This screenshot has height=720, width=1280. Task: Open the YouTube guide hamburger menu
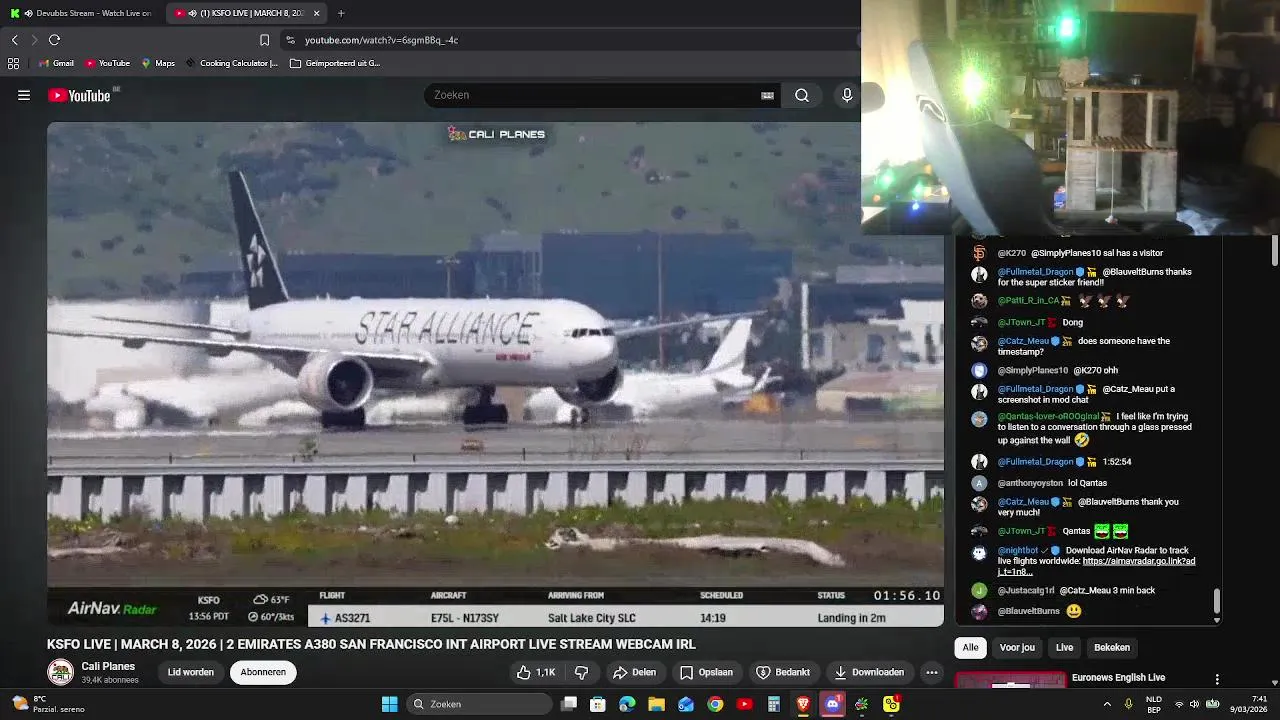[24, 95]
